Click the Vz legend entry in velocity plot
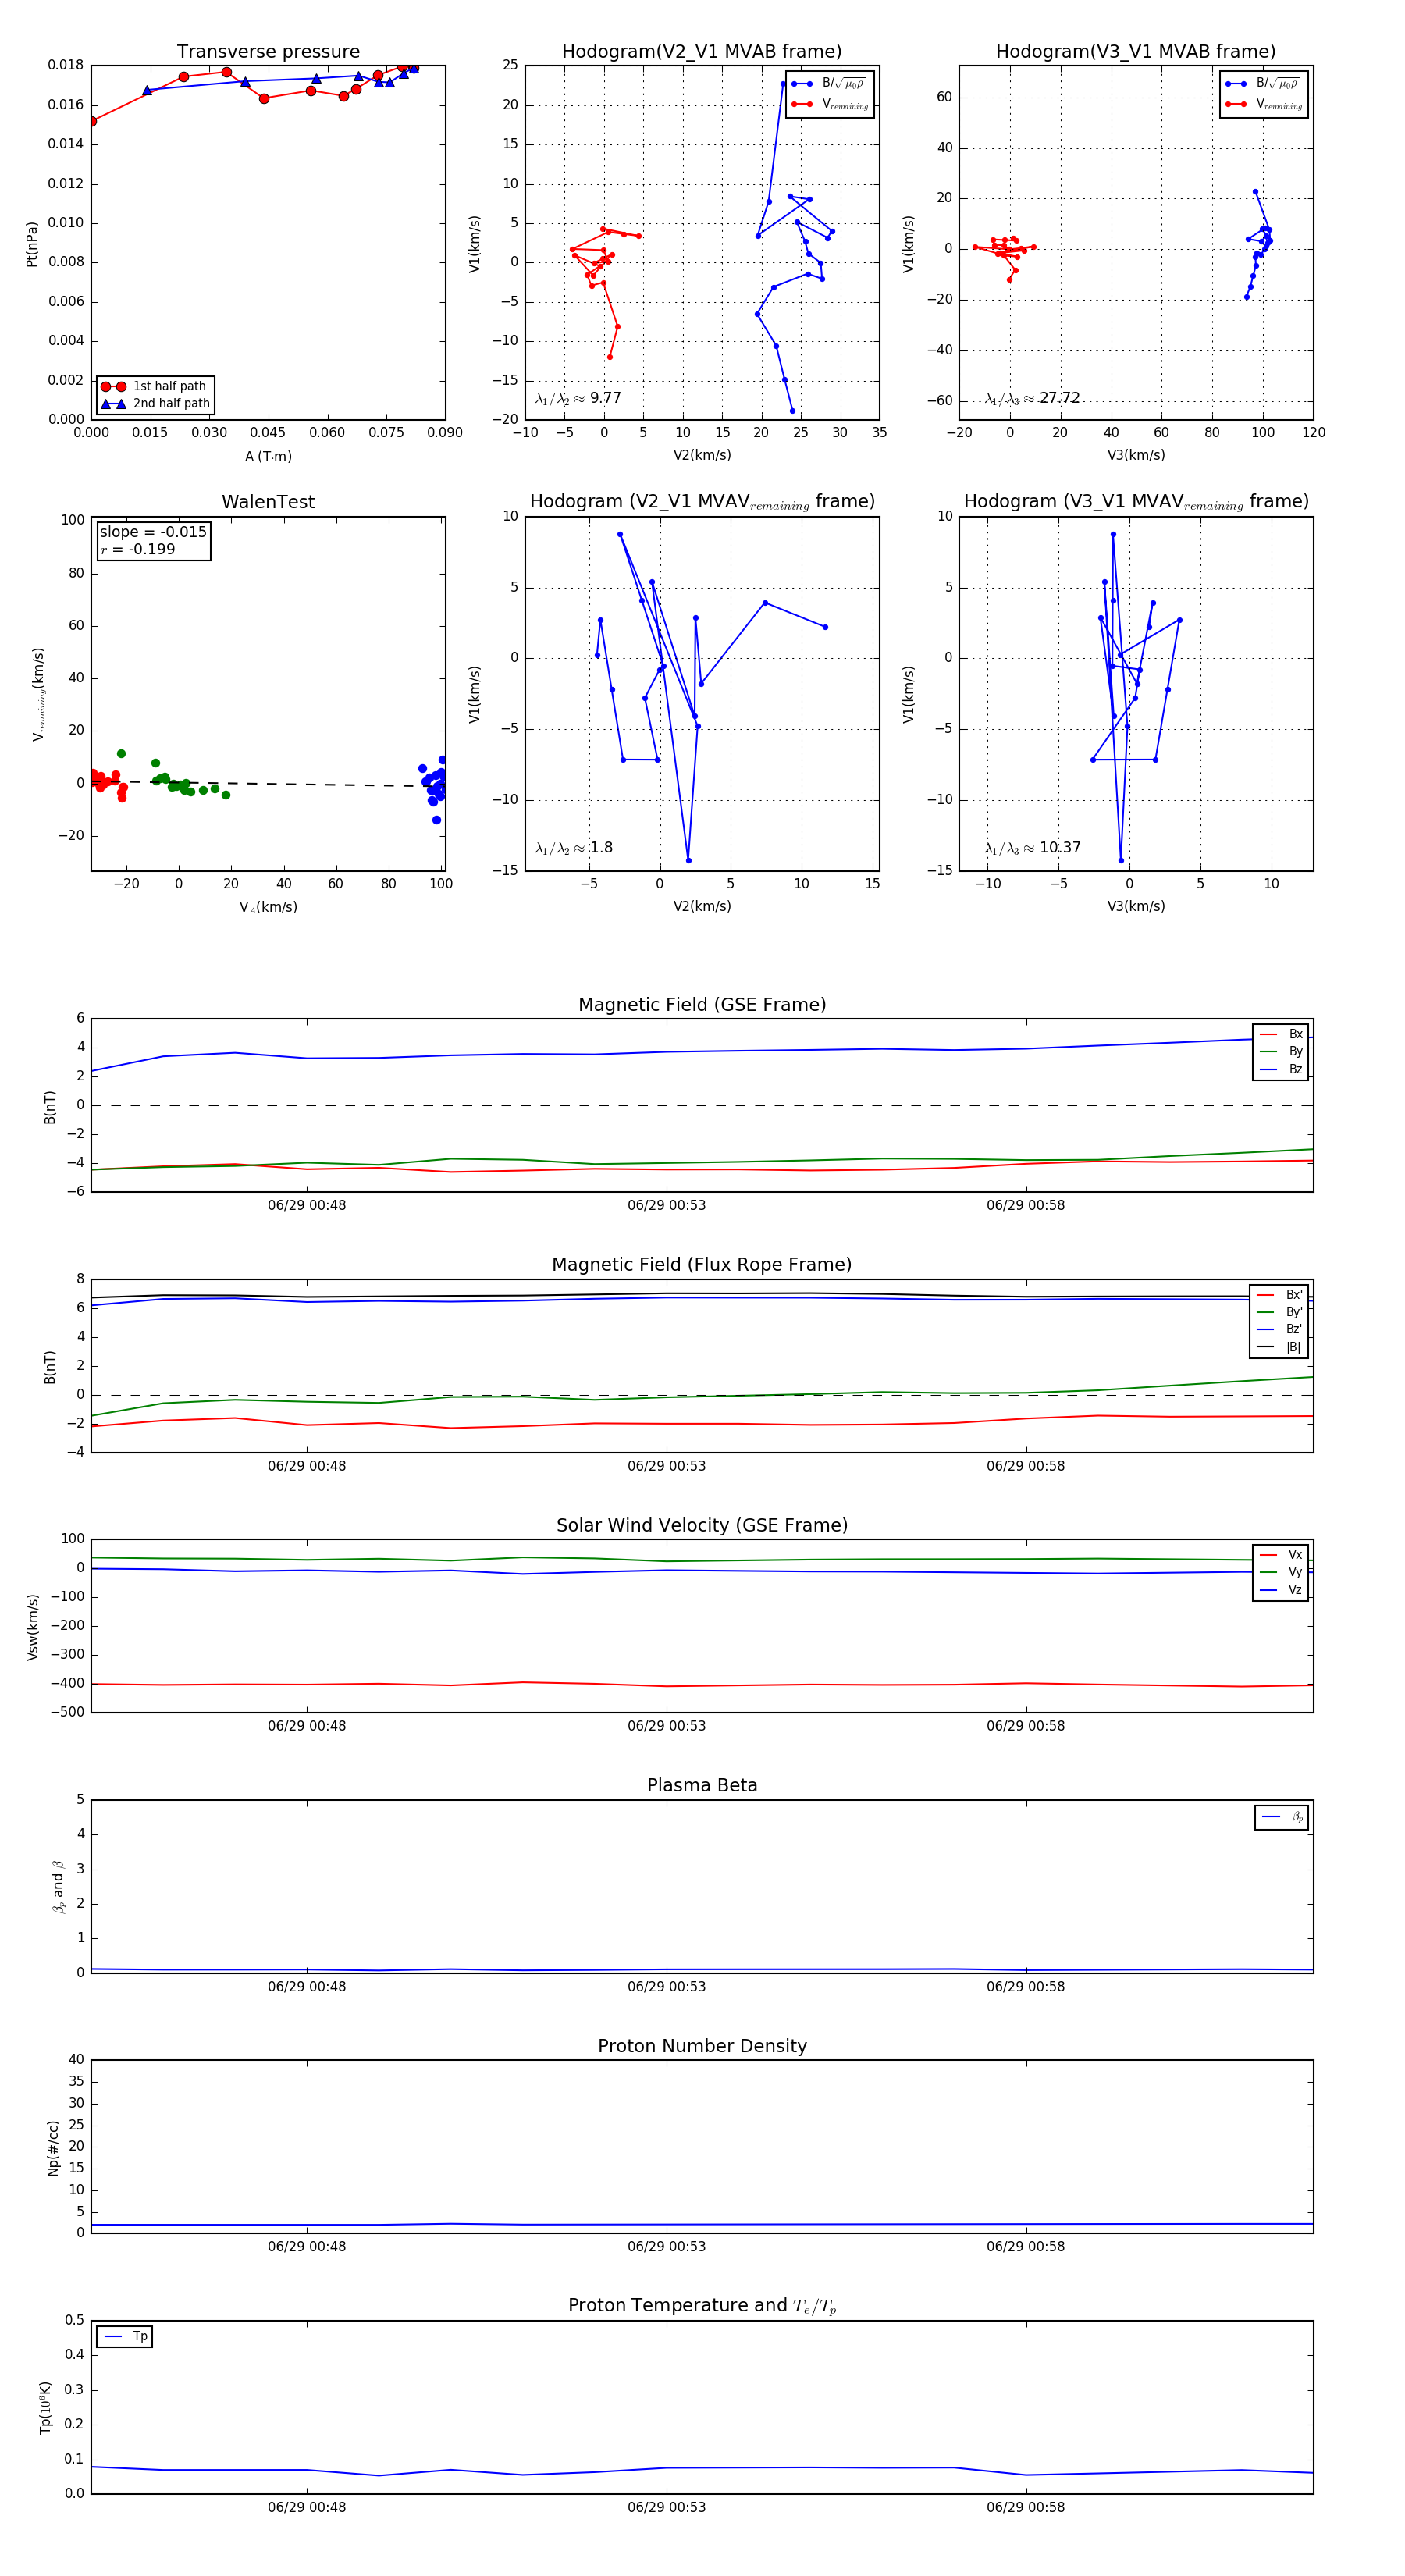 tap(1281, 1590)
